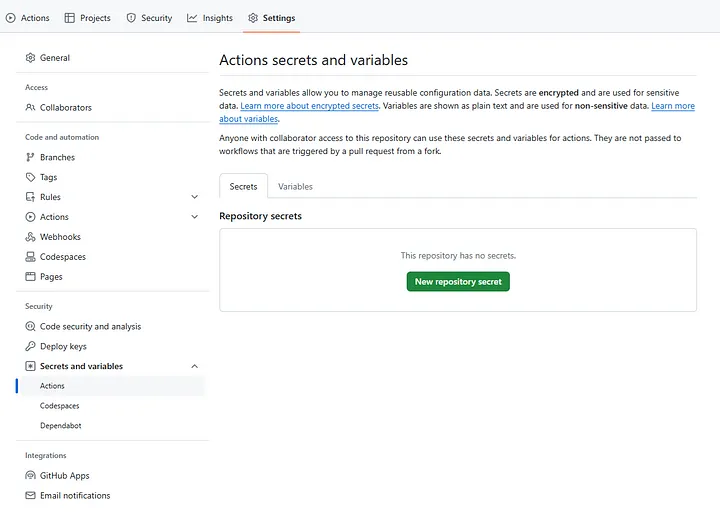Click the Actions play icon in top navigation
Screen dimensions: 720x512
pos(11,18)
